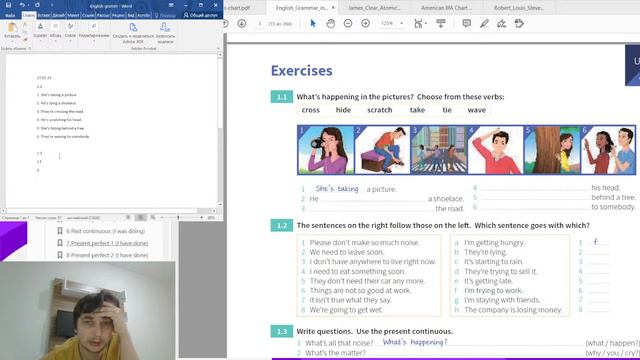This screenshot has height=360, width=640.
Task: Click Word zoom out minus button
Action: [162, 218]
